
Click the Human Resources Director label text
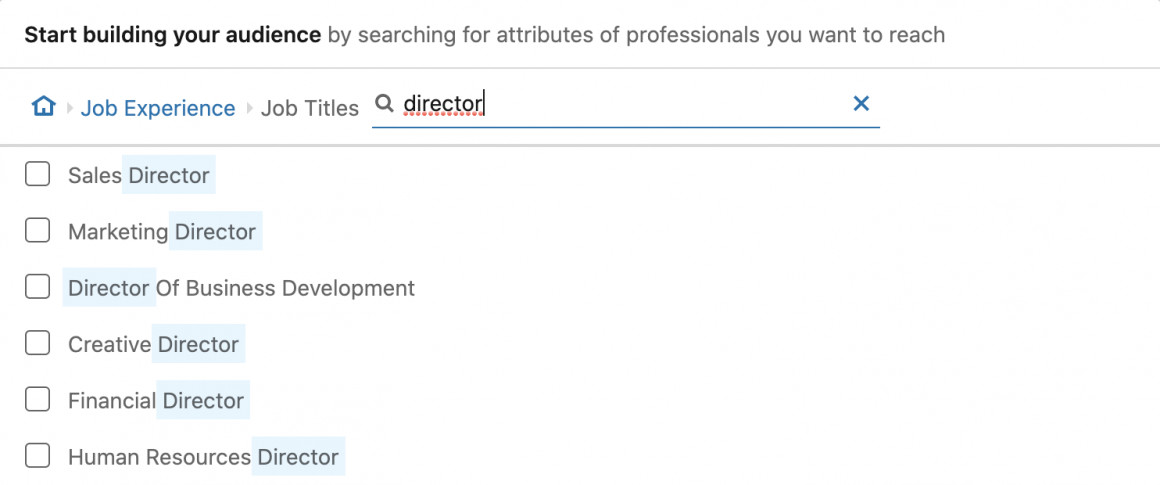tap(203, 457)
